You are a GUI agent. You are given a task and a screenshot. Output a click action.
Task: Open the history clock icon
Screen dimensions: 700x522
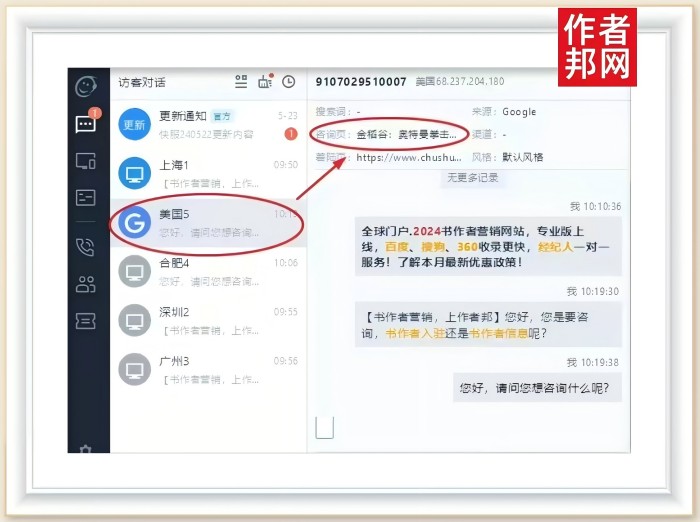(x=289, y=82)
